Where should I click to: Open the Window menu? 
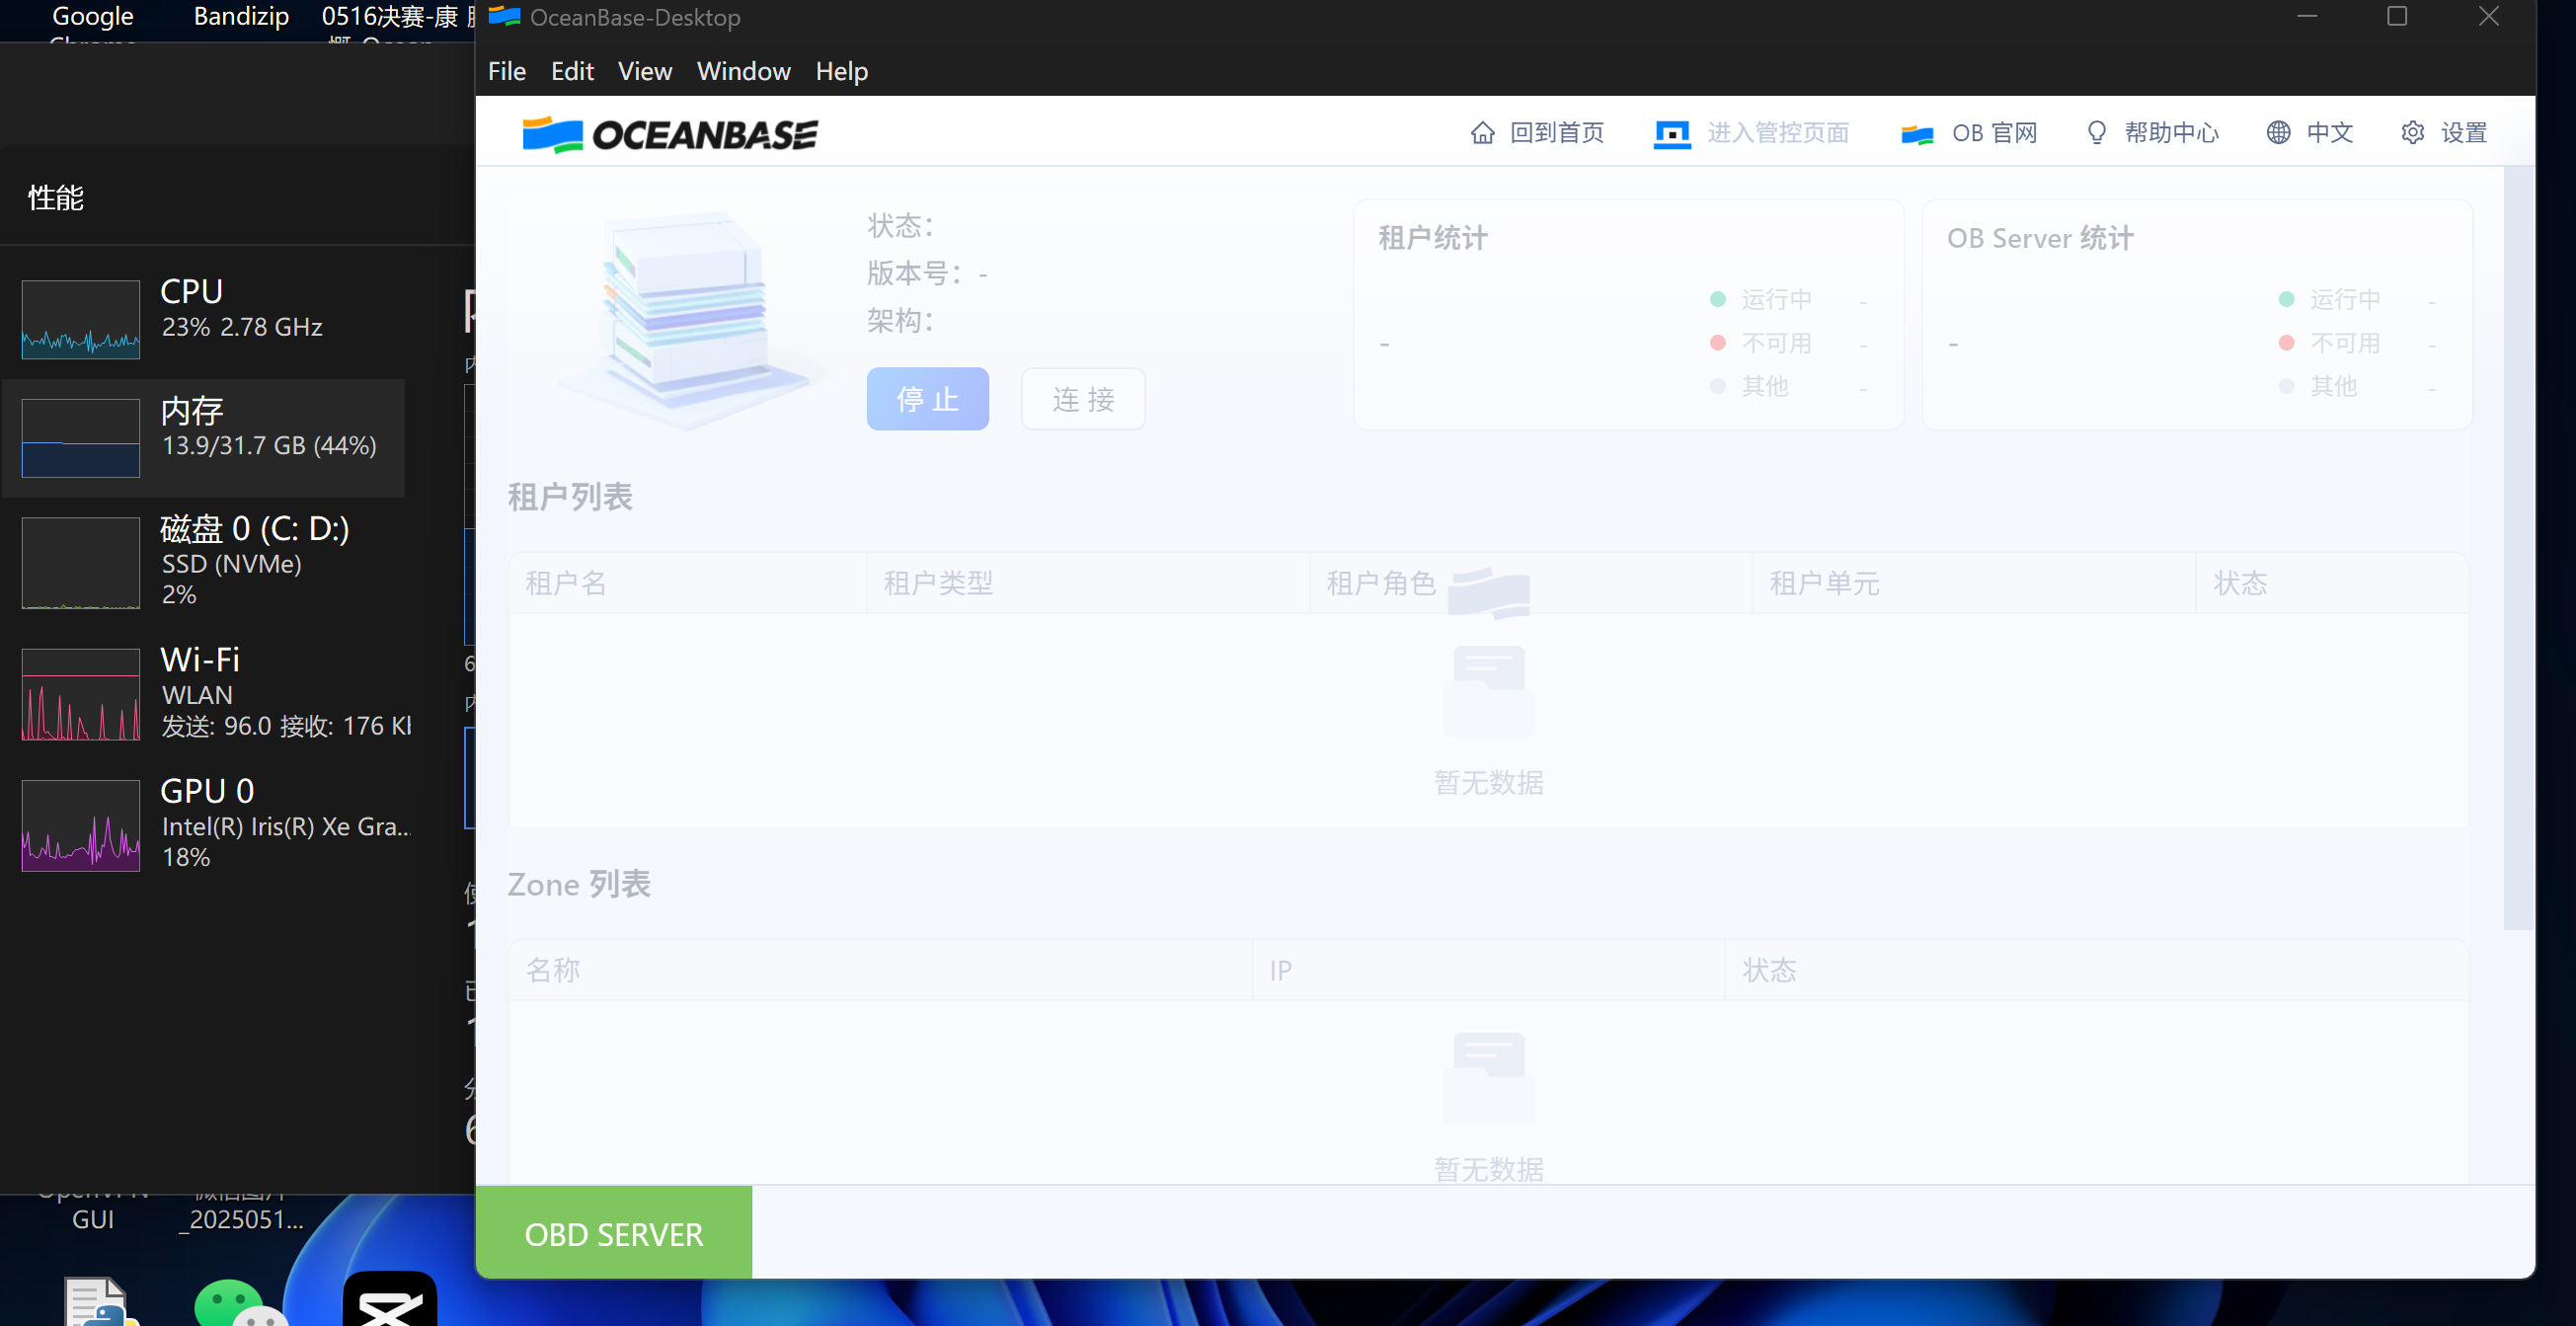(743, 70)
